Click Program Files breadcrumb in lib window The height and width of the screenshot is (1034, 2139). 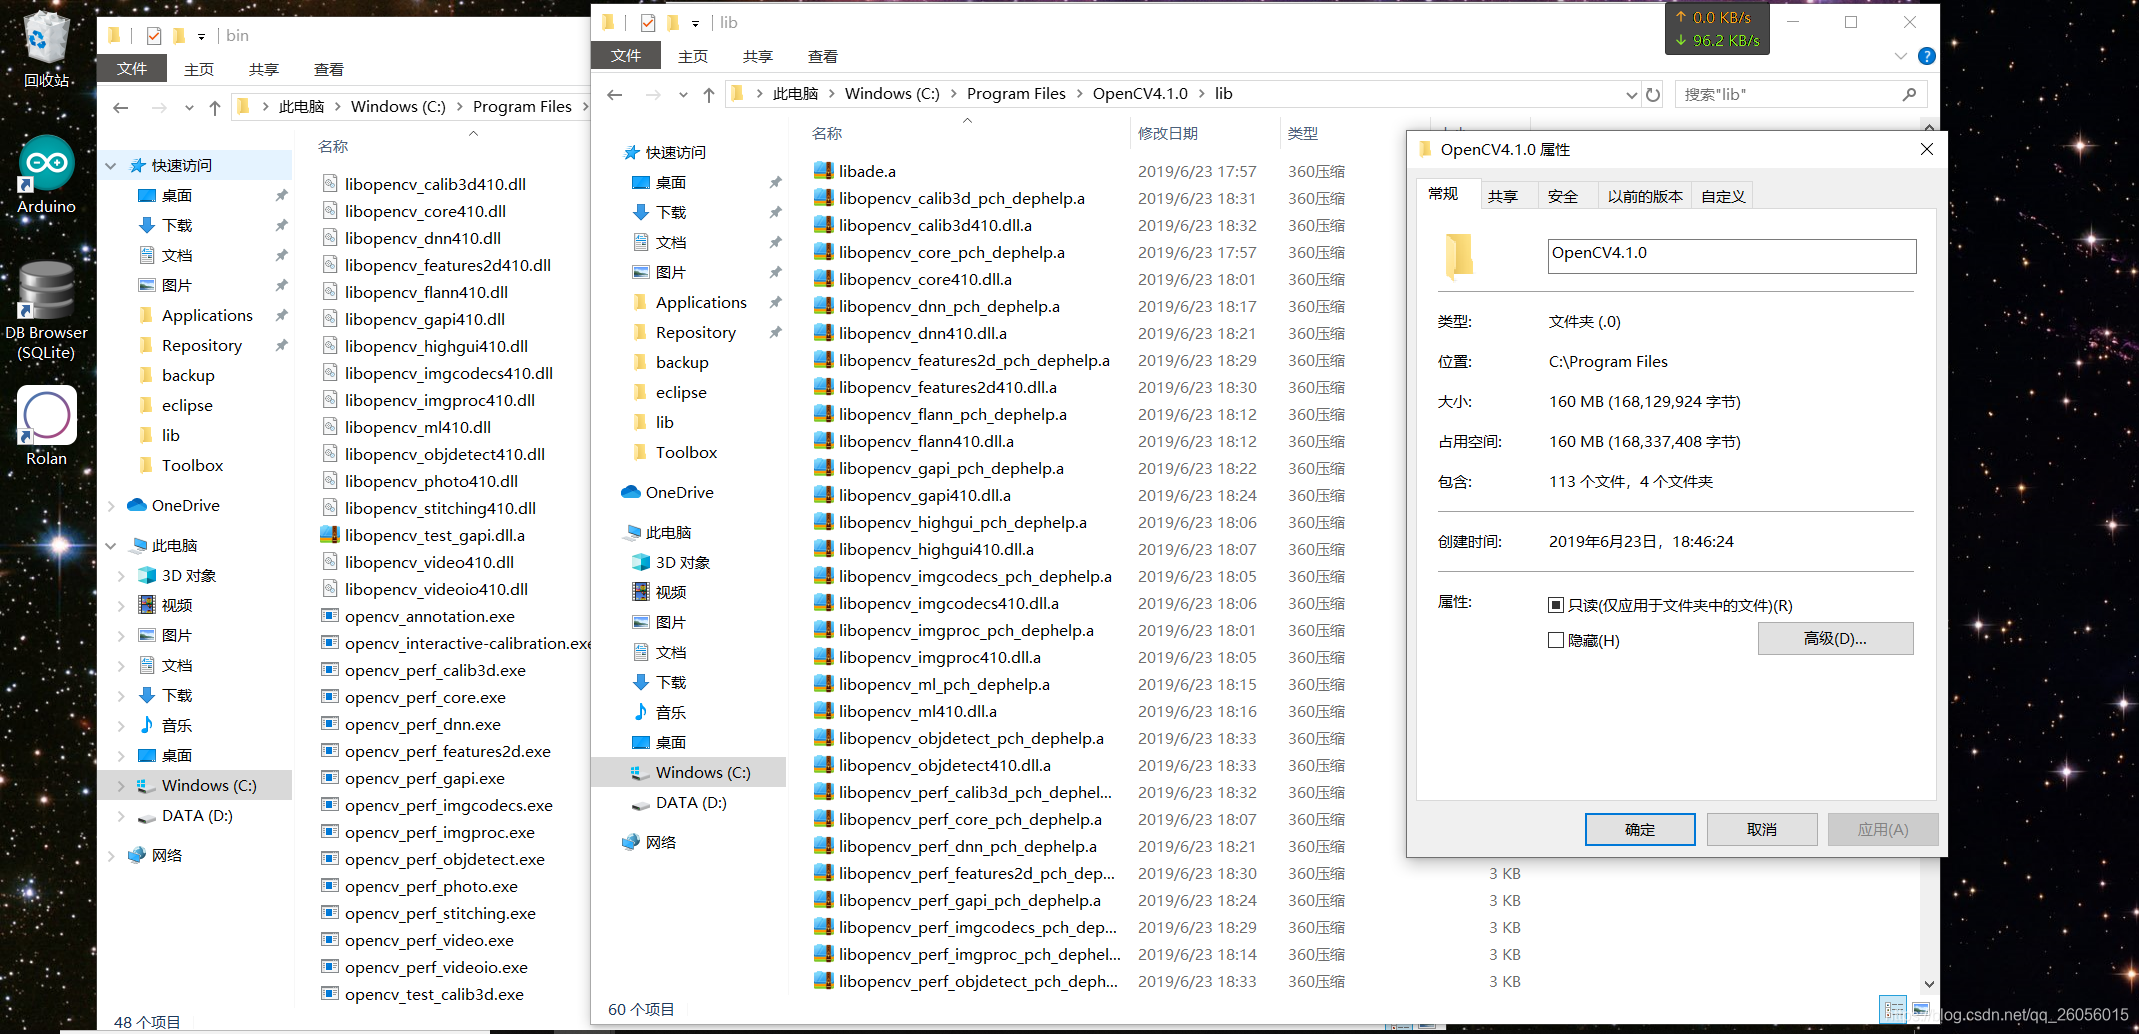[x=1016, y=93]
